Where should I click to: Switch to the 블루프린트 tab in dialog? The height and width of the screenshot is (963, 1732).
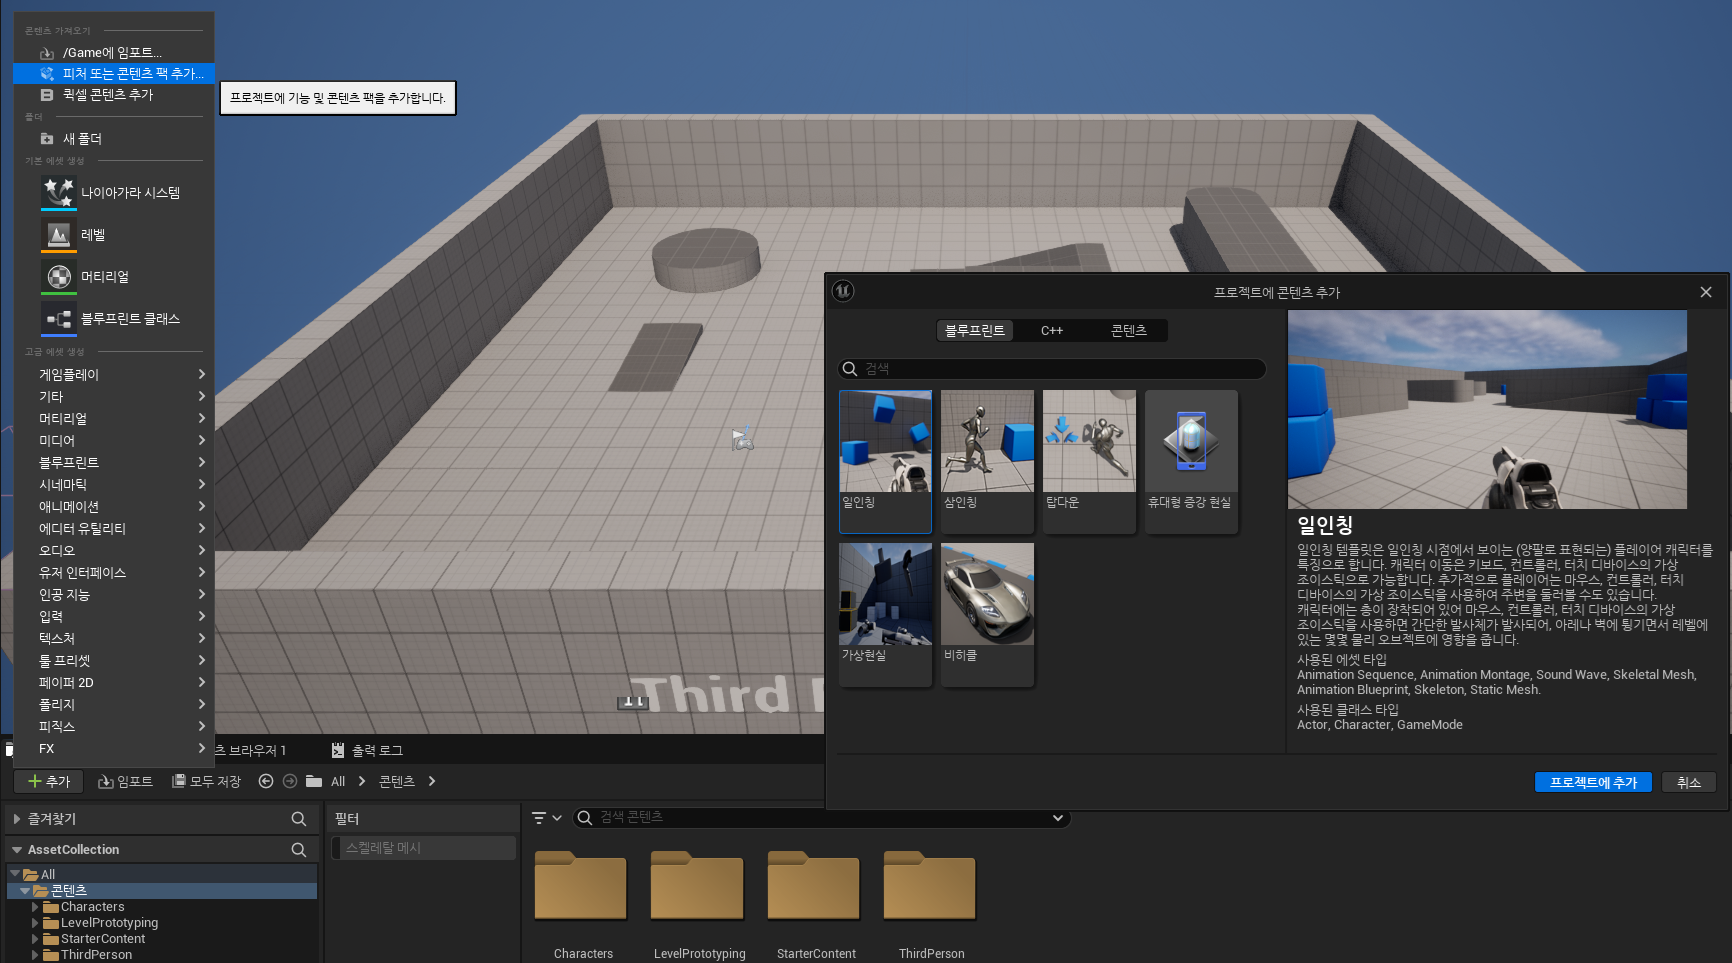point(975,330)
